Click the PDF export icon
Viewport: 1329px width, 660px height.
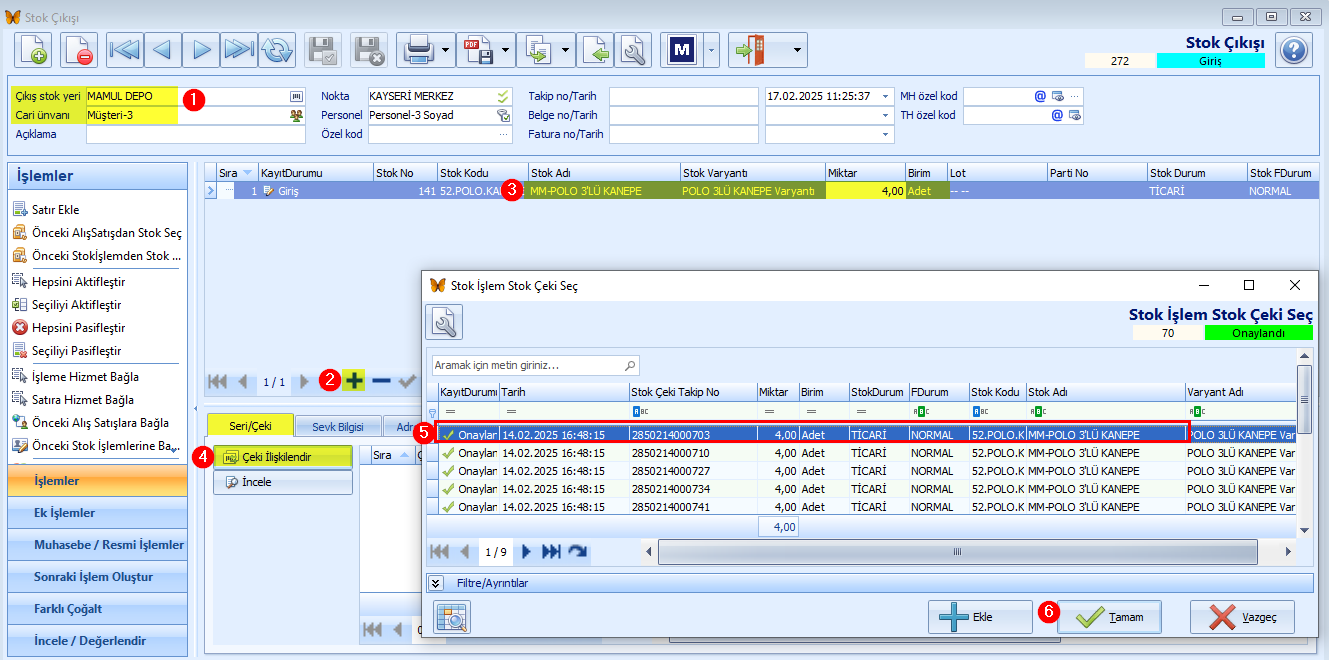(x=477, y=49)
